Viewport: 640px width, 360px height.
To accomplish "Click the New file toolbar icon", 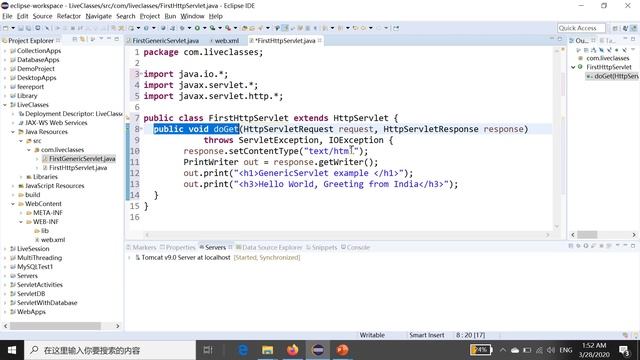I will 6,28.
